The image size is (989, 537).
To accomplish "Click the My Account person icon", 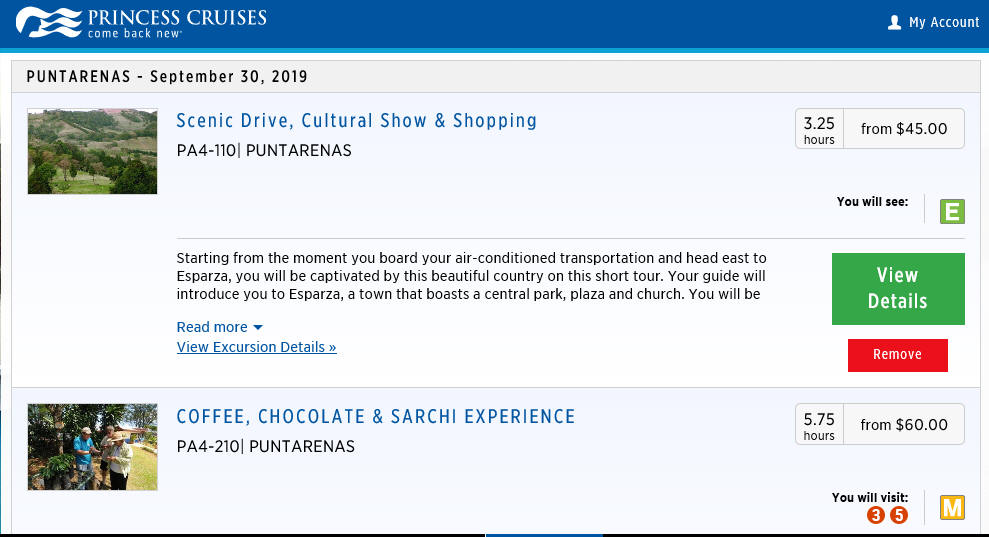I will pos(894,23).
